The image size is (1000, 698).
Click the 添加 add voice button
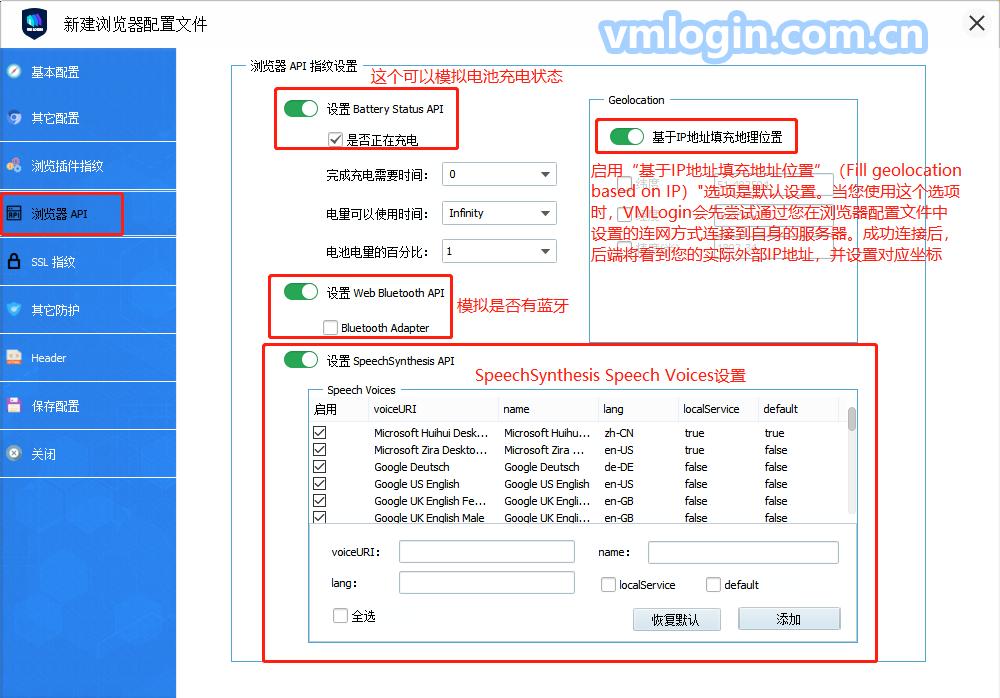coord(788,619)
